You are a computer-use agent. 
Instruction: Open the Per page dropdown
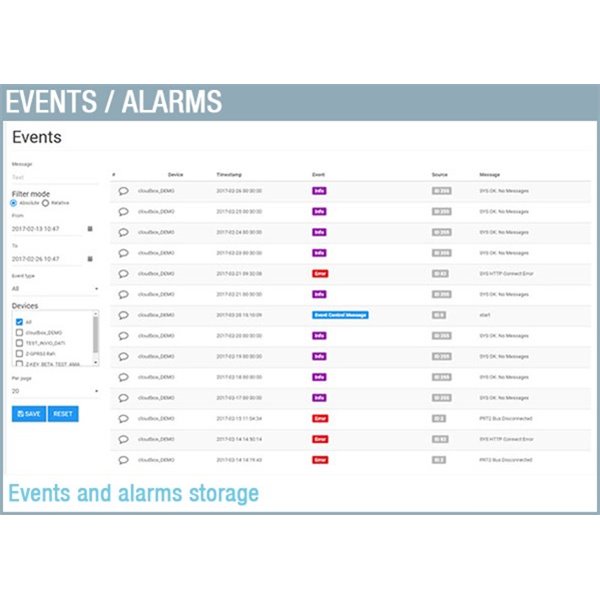(x=55, y=392)
